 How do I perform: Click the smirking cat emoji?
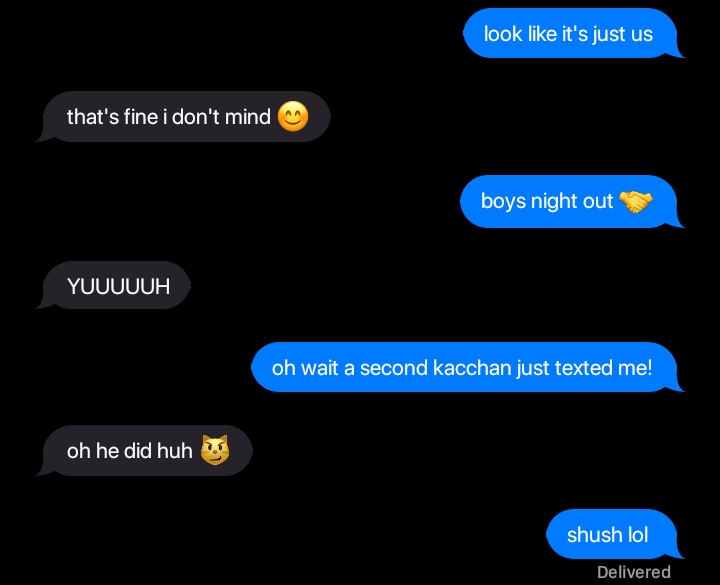(x=215, y=450)
